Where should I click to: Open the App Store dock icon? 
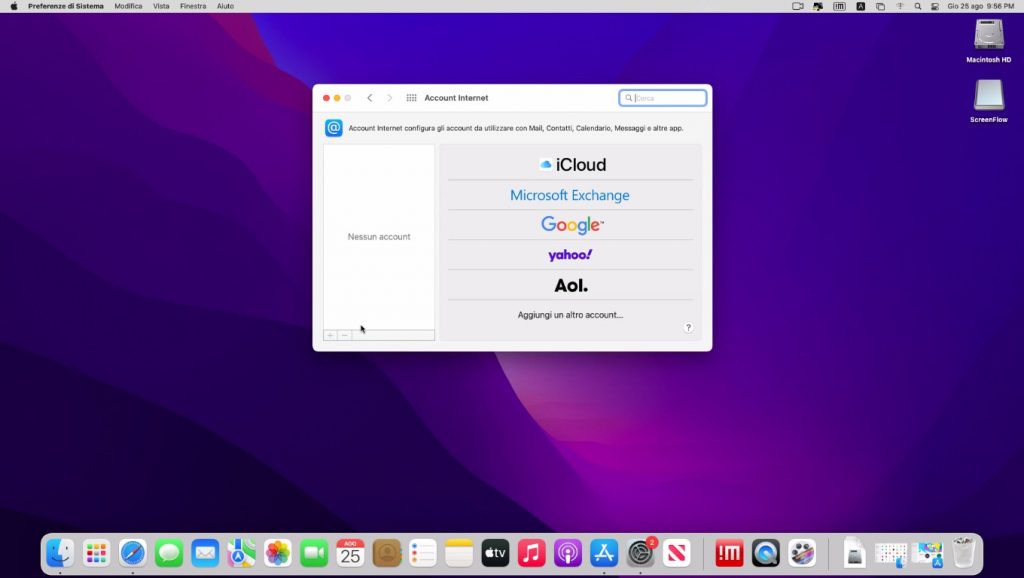click(x=604, y=553)
